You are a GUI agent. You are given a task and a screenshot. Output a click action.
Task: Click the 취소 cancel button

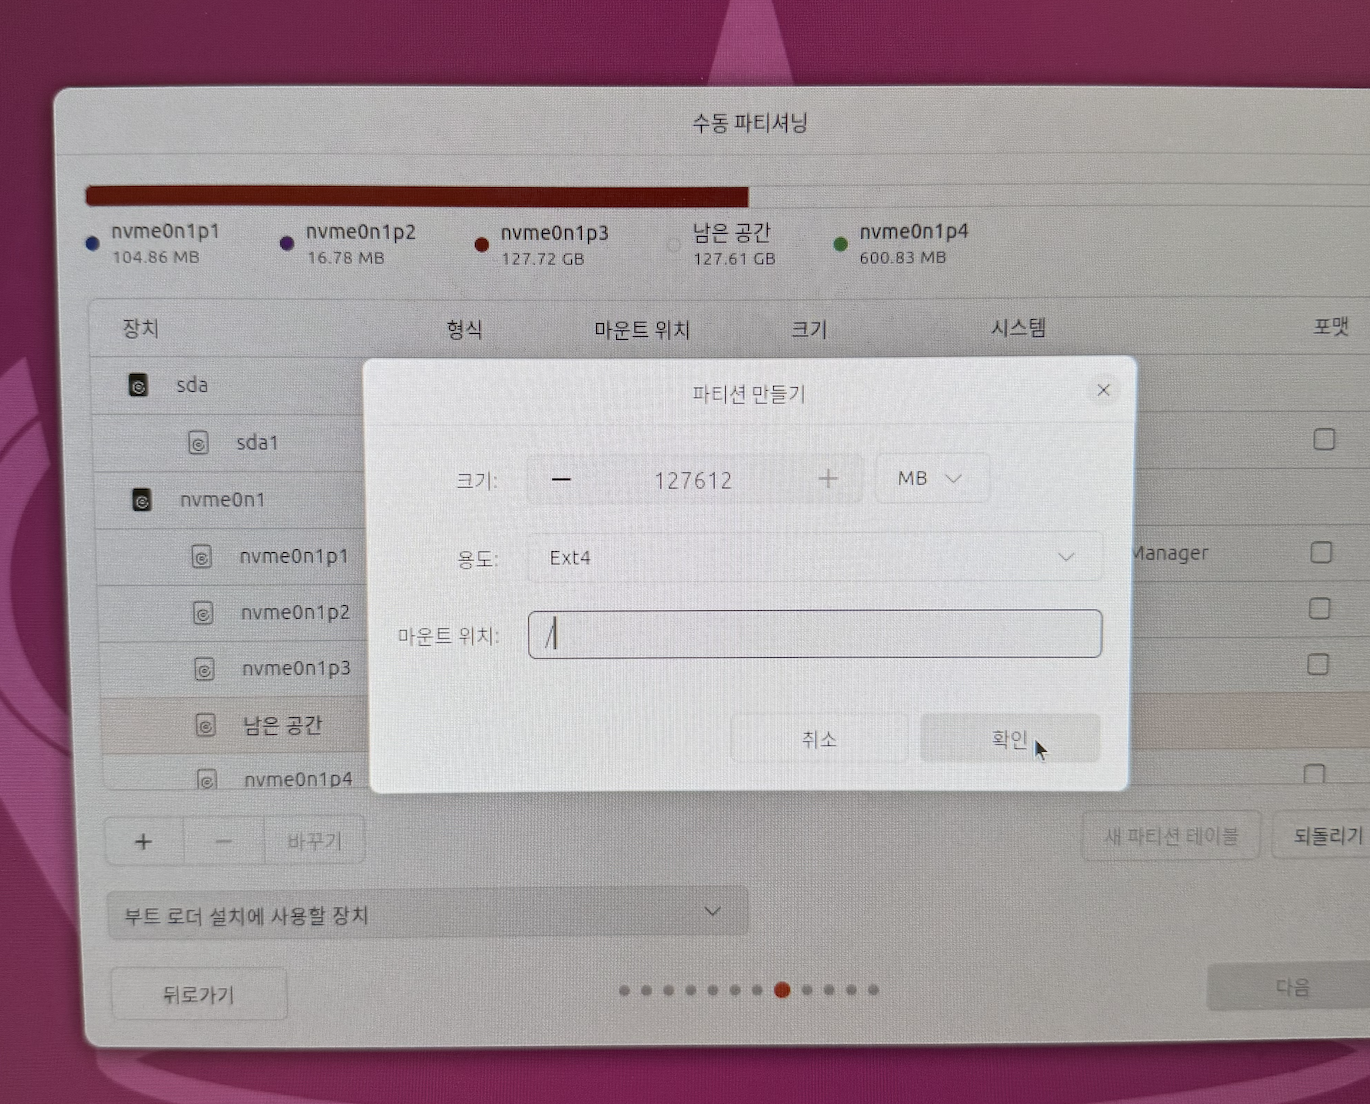tap(820, 739)
